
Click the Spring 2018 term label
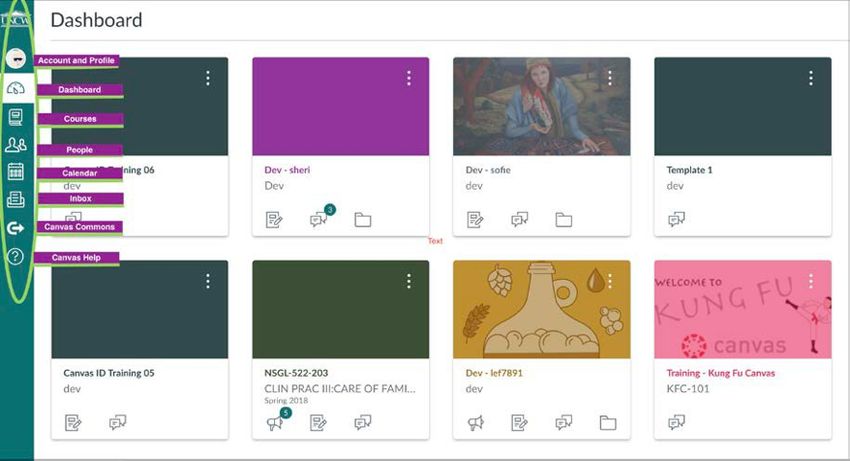tap(286, 401)
